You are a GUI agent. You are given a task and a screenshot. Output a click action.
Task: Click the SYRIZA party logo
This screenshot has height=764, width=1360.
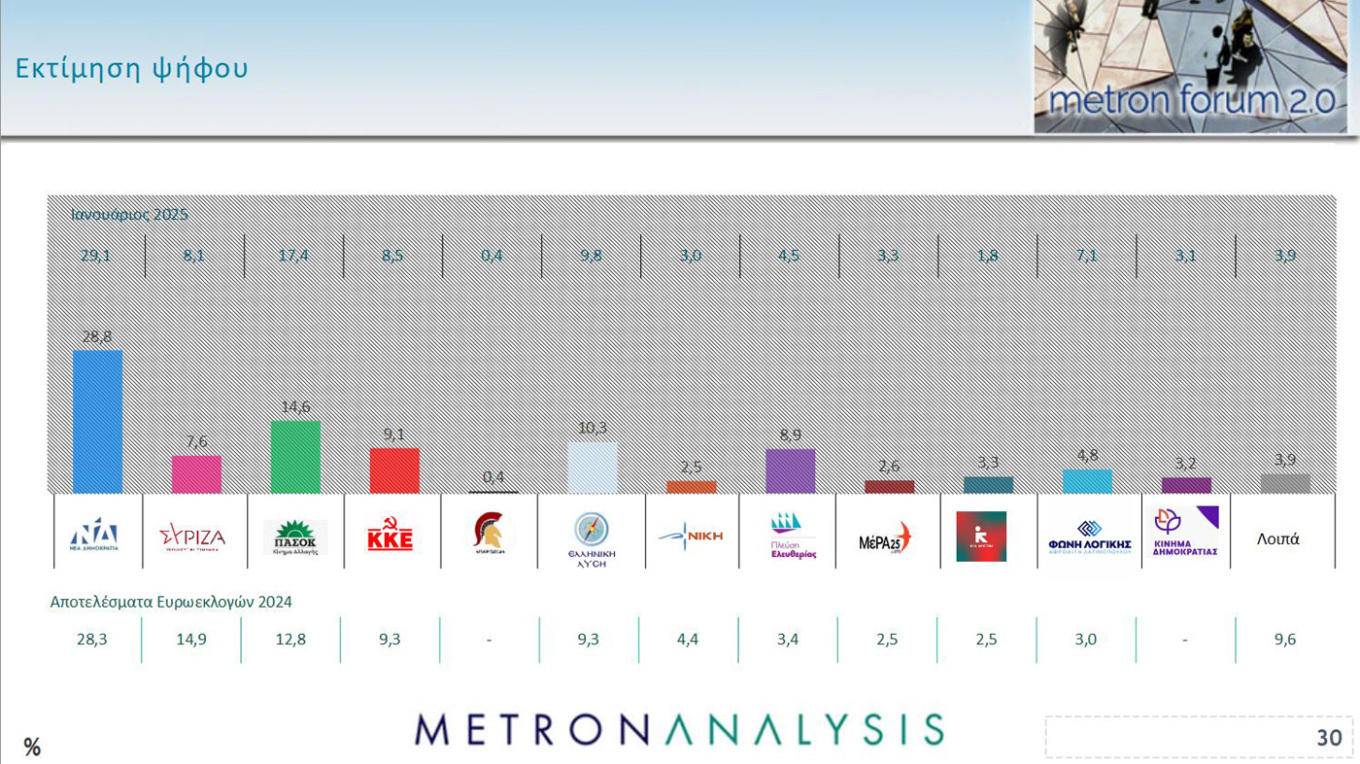pos(192,537)
